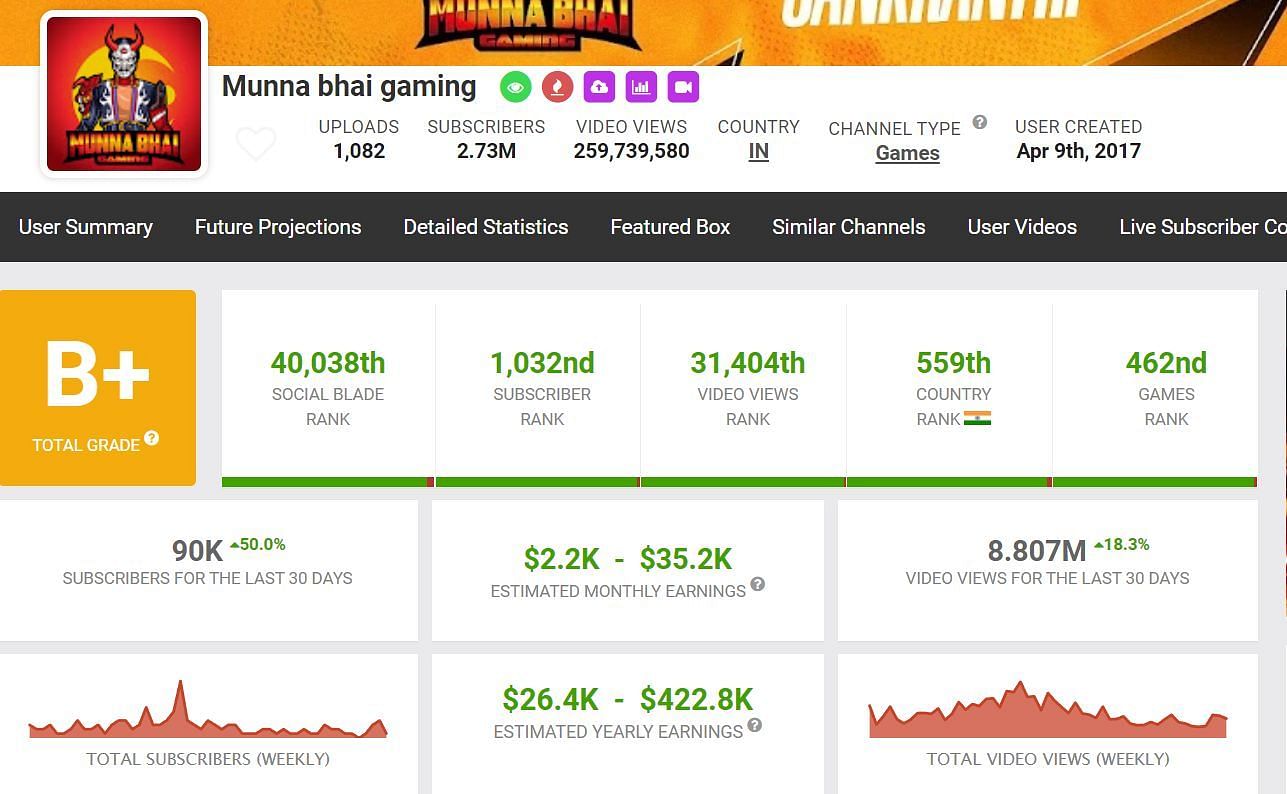The image size is (1287, 794).
Task: Click the progress bar under Subscriber Rank
Action: coord(538,482)
